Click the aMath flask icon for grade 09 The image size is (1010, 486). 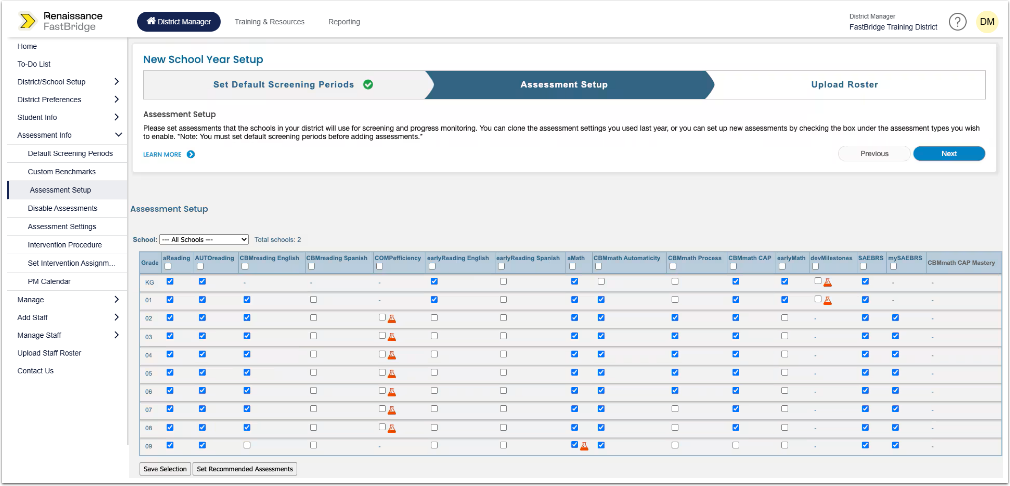tap(584, 445)
